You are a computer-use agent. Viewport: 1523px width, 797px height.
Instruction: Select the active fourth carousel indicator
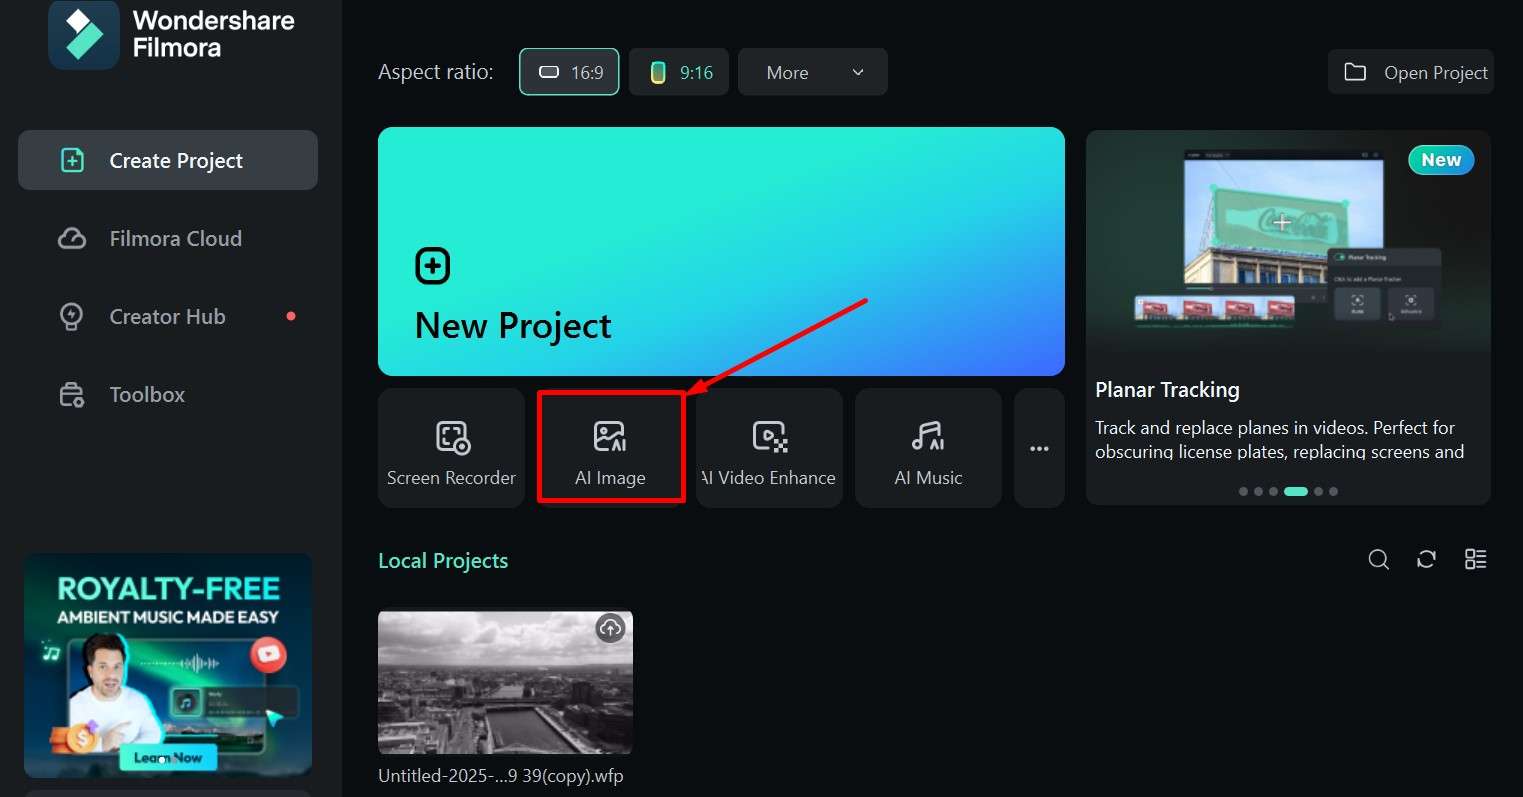click(1296, 491)
